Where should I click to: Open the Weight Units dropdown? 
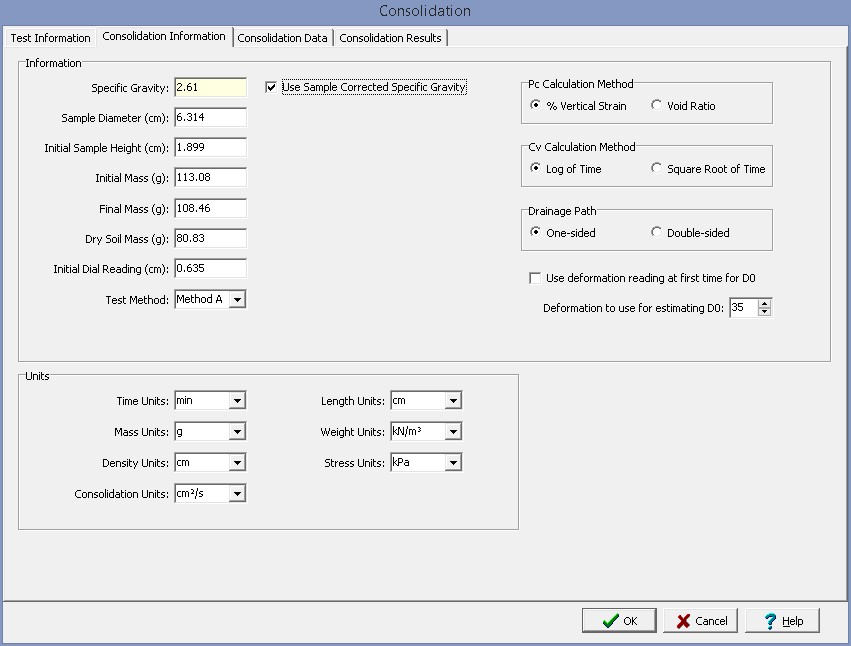453,432
